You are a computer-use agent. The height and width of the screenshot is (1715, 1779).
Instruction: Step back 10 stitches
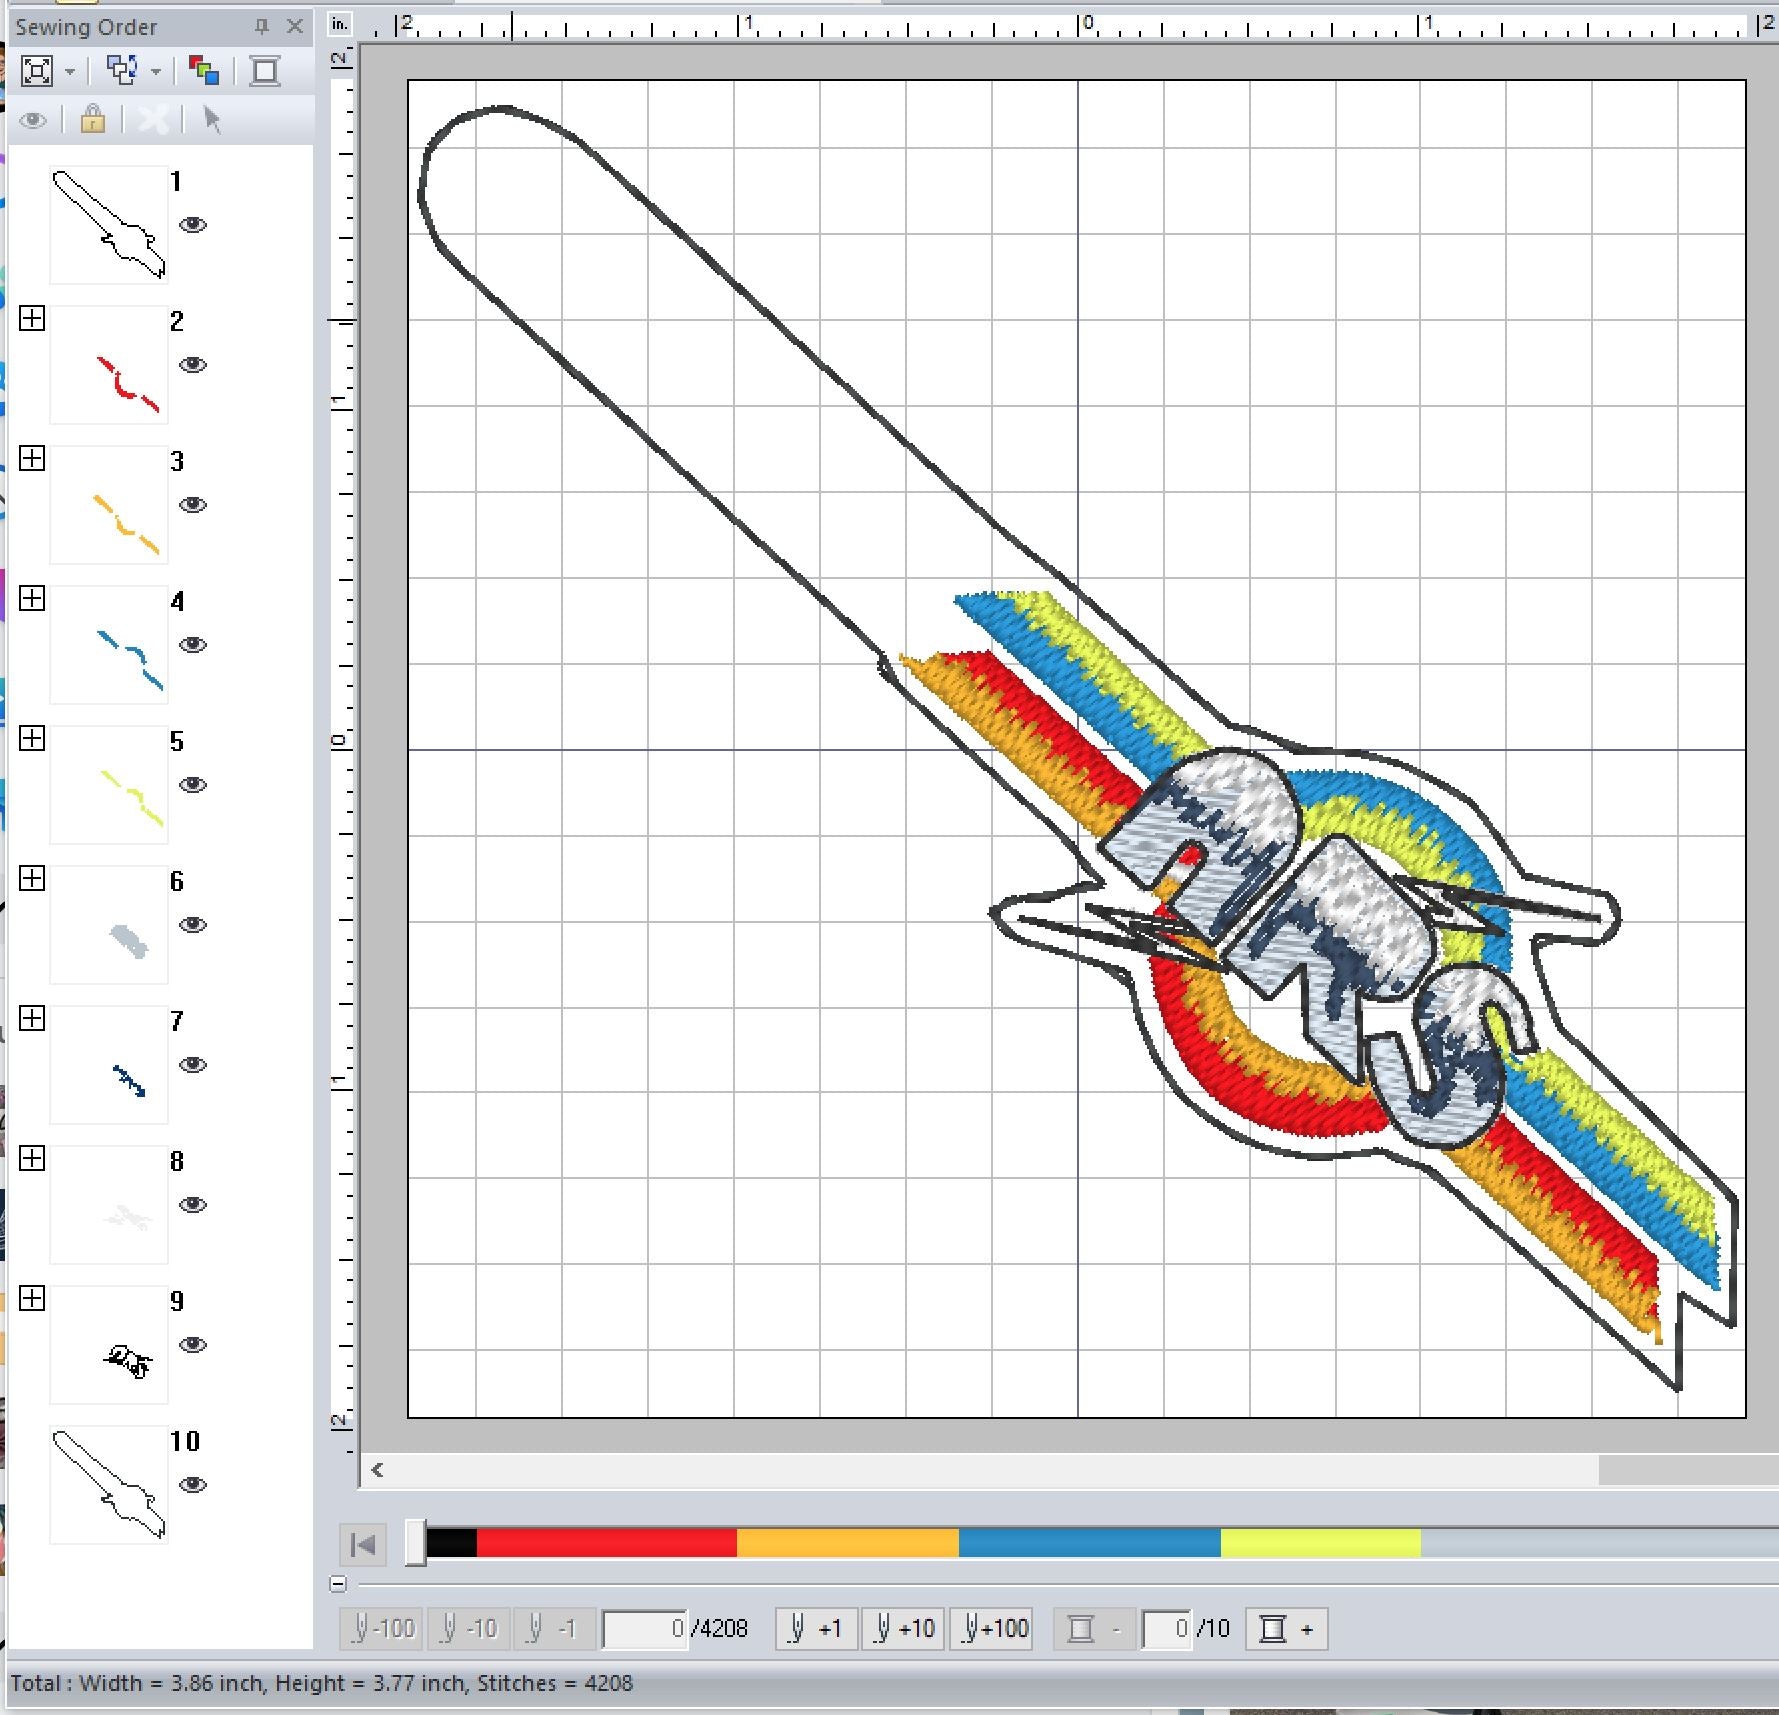[x=469, y=1629]
